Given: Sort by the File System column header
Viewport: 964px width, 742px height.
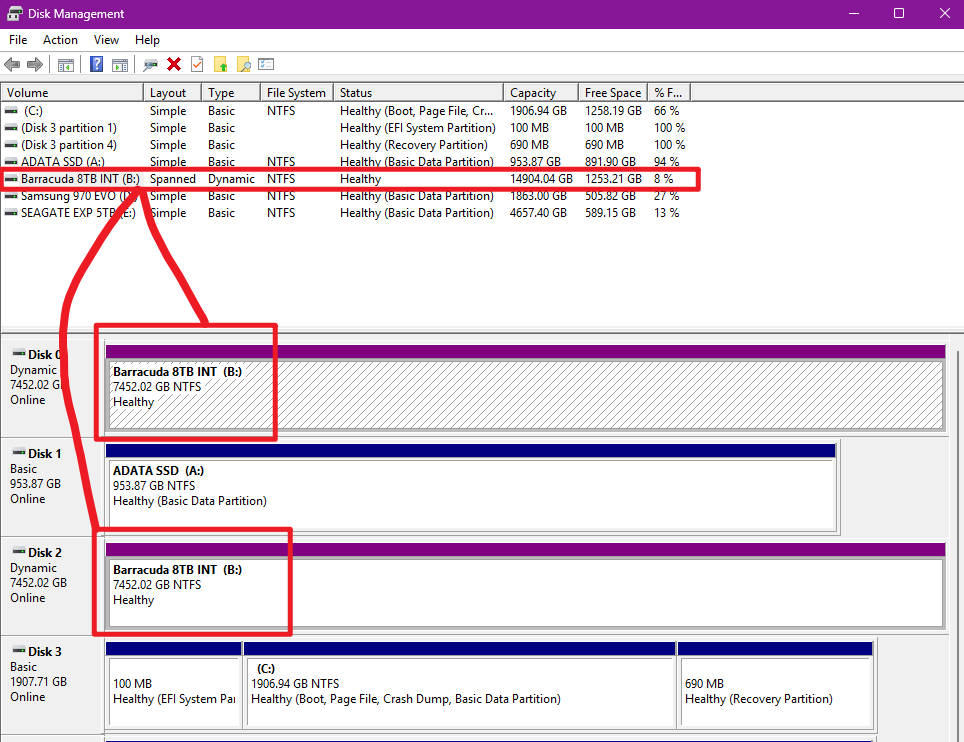Looking at the screenshot, I should coord(297,92).
